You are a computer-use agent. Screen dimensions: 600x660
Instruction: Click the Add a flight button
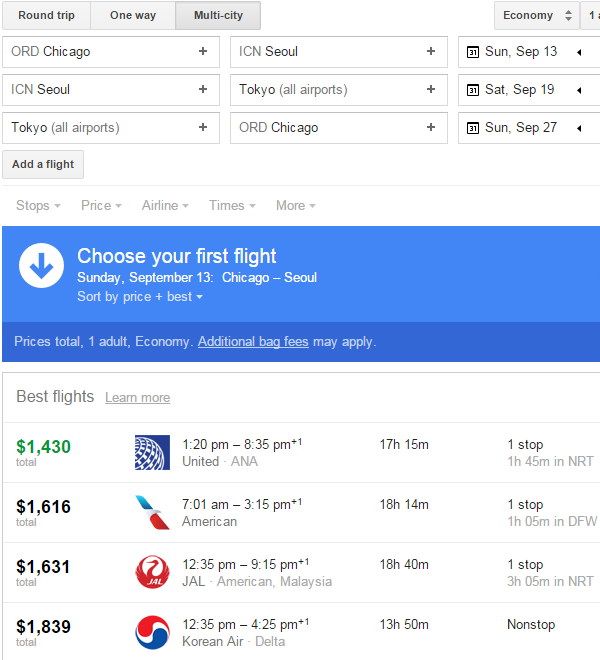tap(43, 164)
